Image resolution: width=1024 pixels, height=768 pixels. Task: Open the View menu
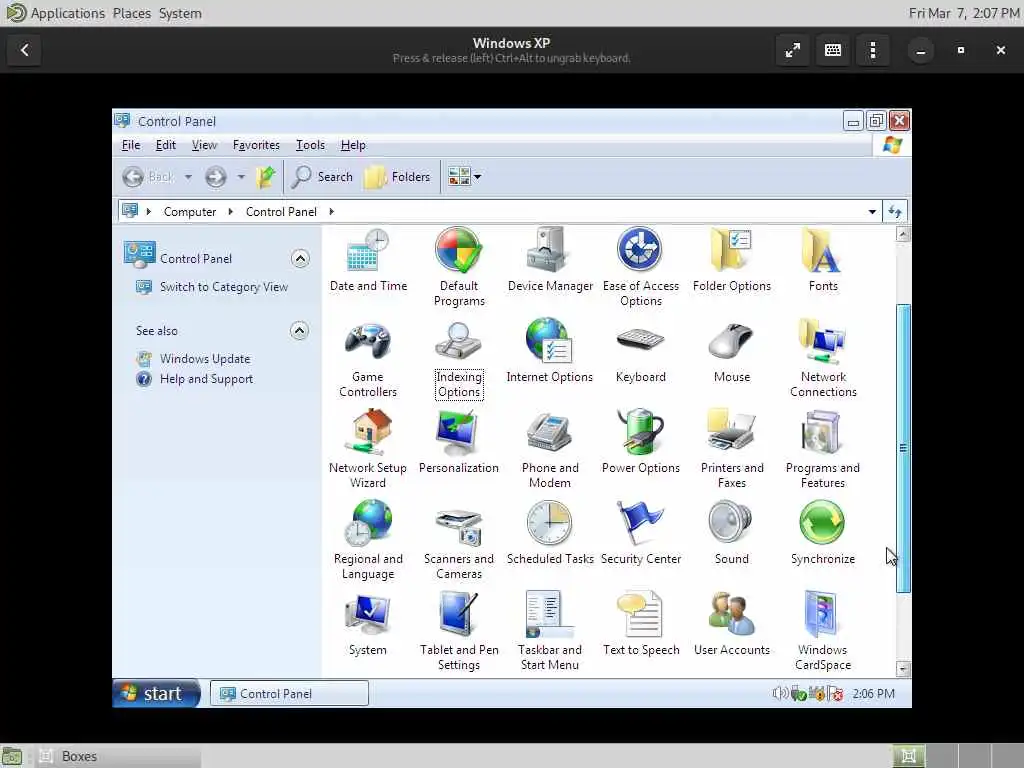[204, 145]
